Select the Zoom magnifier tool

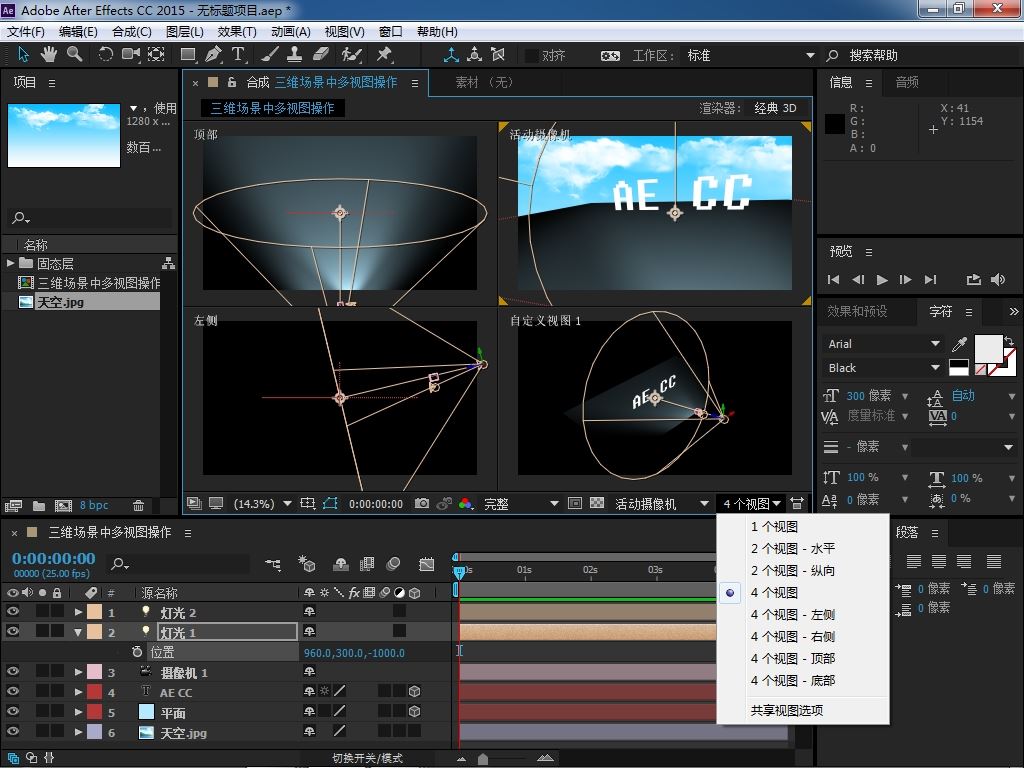point(75,55)
